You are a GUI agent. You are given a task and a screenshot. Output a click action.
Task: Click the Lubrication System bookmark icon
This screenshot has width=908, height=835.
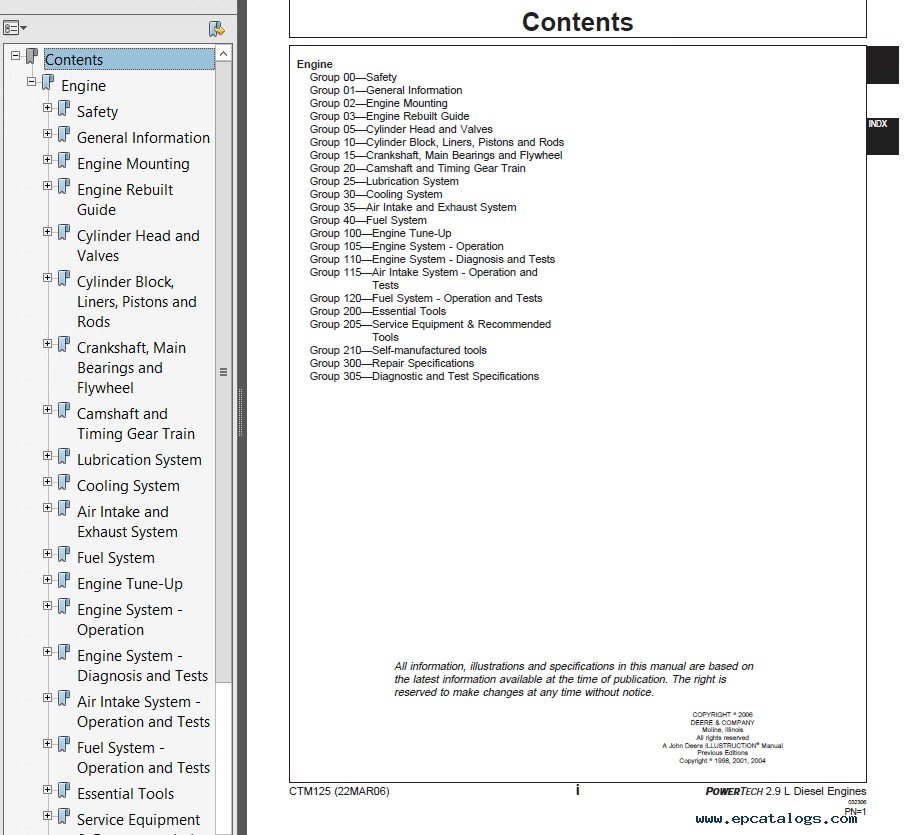(64, 456)
